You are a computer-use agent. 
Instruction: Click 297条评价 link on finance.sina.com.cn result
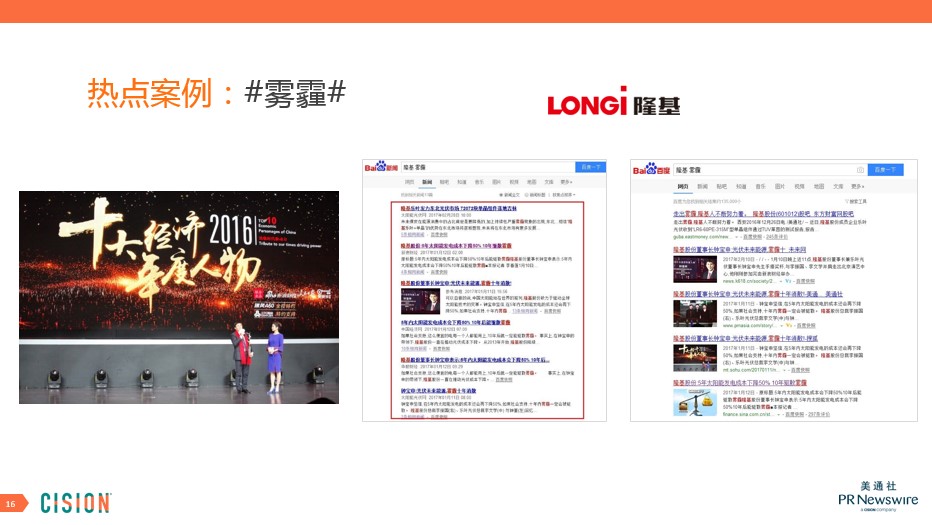click(x=819, y=414)
